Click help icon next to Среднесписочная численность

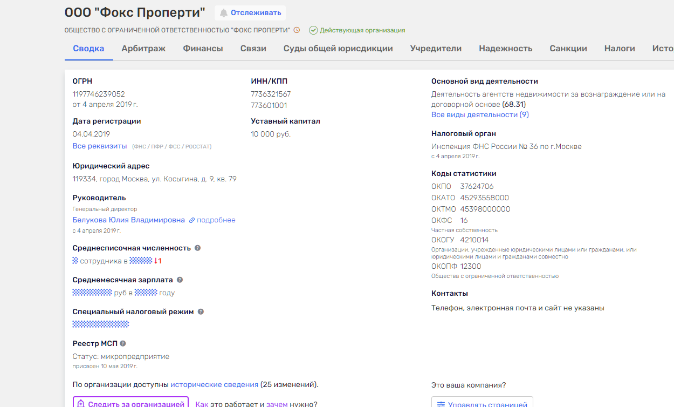click(198, 248)
